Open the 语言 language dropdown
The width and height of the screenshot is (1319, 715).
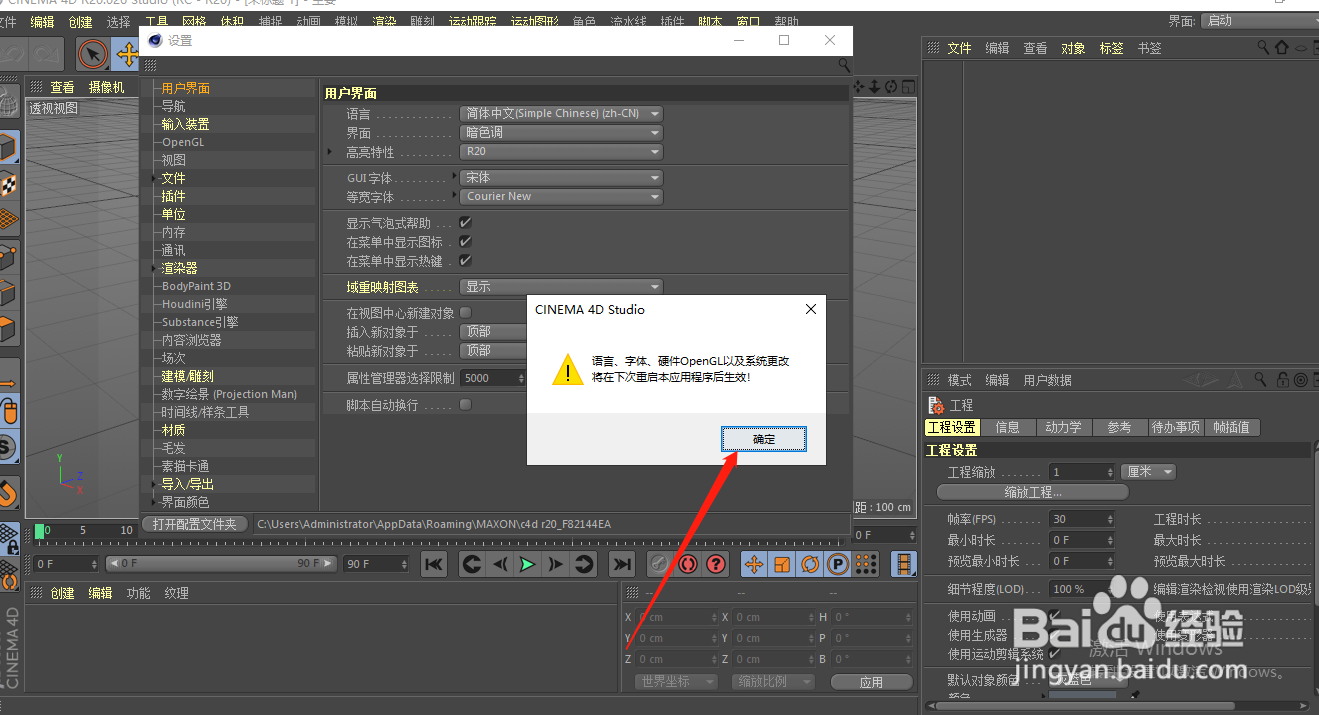pyautogui.click(x=561, y=114)
